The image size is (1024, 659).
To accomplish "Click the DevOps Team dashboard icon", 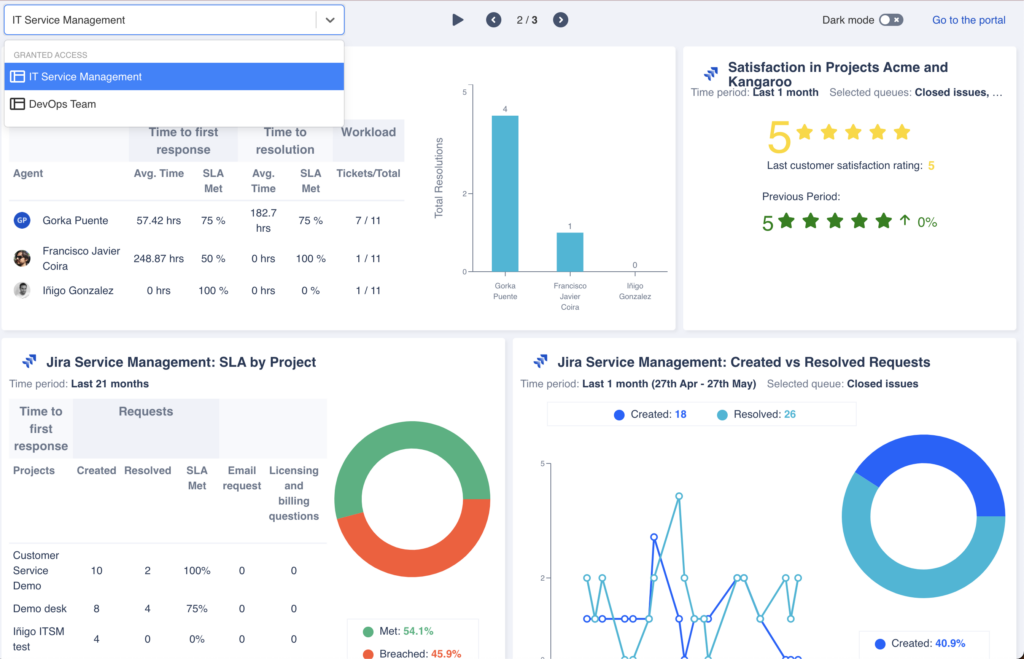I will [18, 104].
